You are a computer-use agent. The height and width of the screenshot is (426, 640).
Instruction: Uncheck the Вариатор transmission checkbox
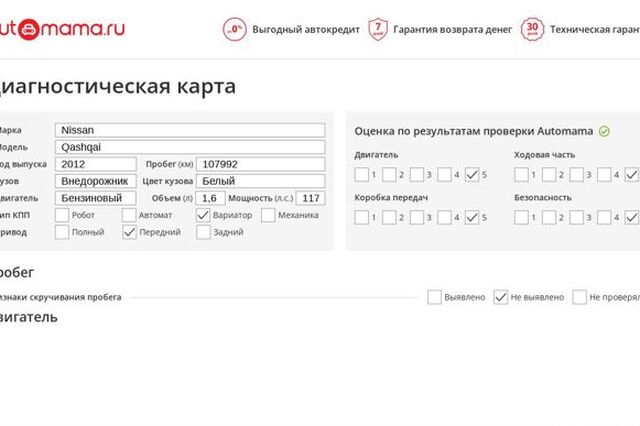pos(203,215)
